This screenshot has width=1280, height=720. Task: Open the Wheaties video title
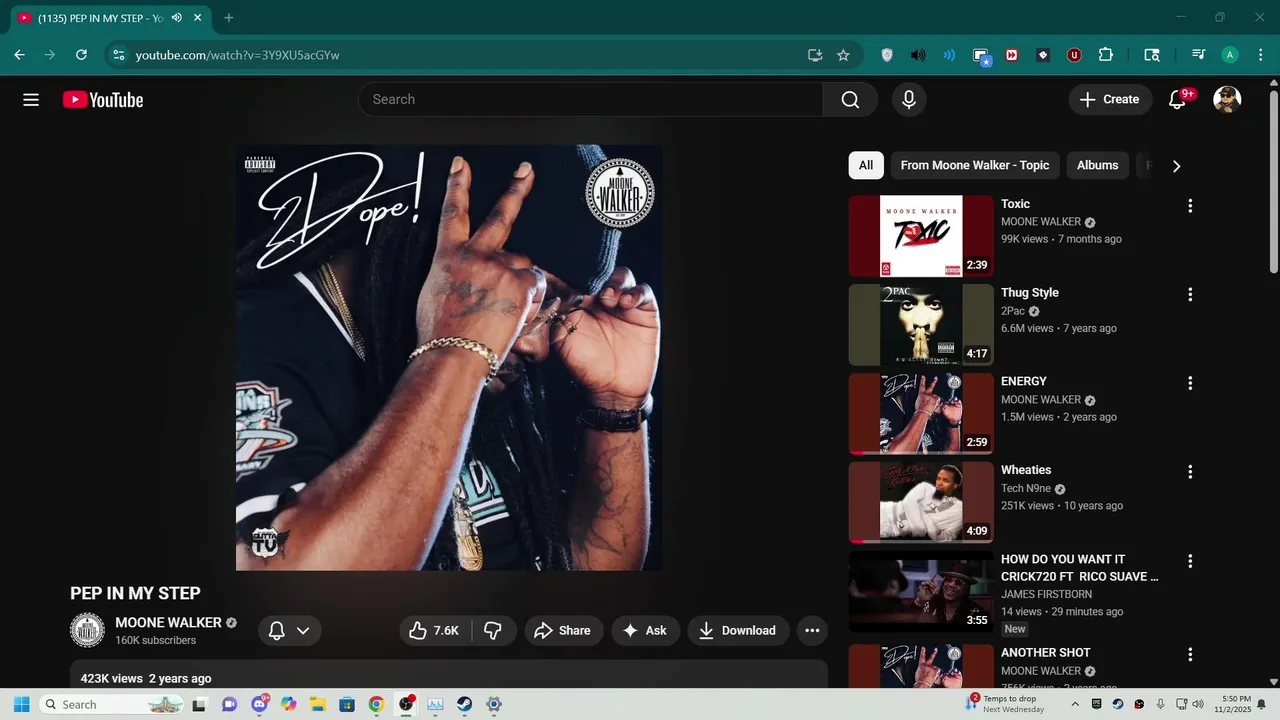[x=1026, y=470]
